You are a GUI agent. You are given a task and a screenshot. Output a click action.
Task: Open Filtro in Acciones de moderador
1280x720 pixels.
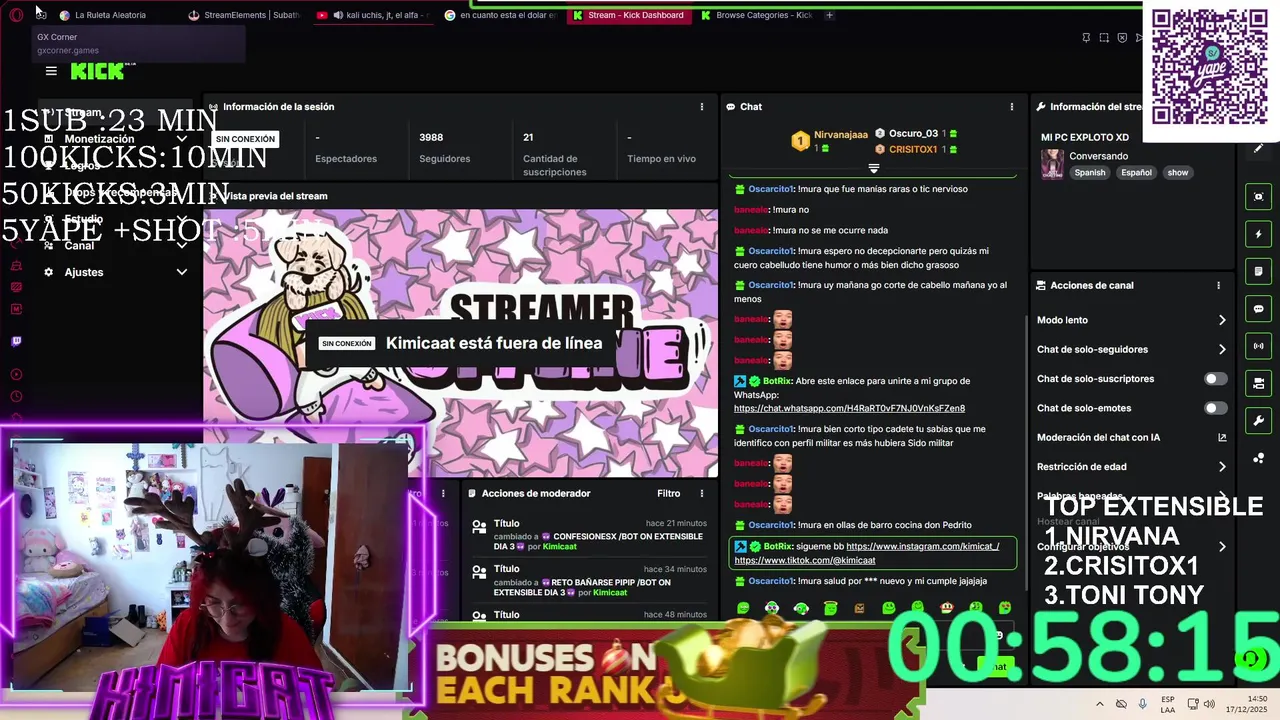[668, 493]
